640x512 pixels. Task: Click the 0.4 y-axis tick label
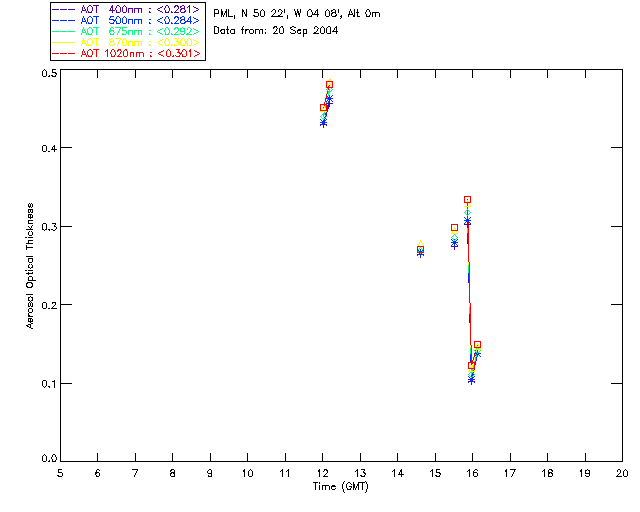49,148
